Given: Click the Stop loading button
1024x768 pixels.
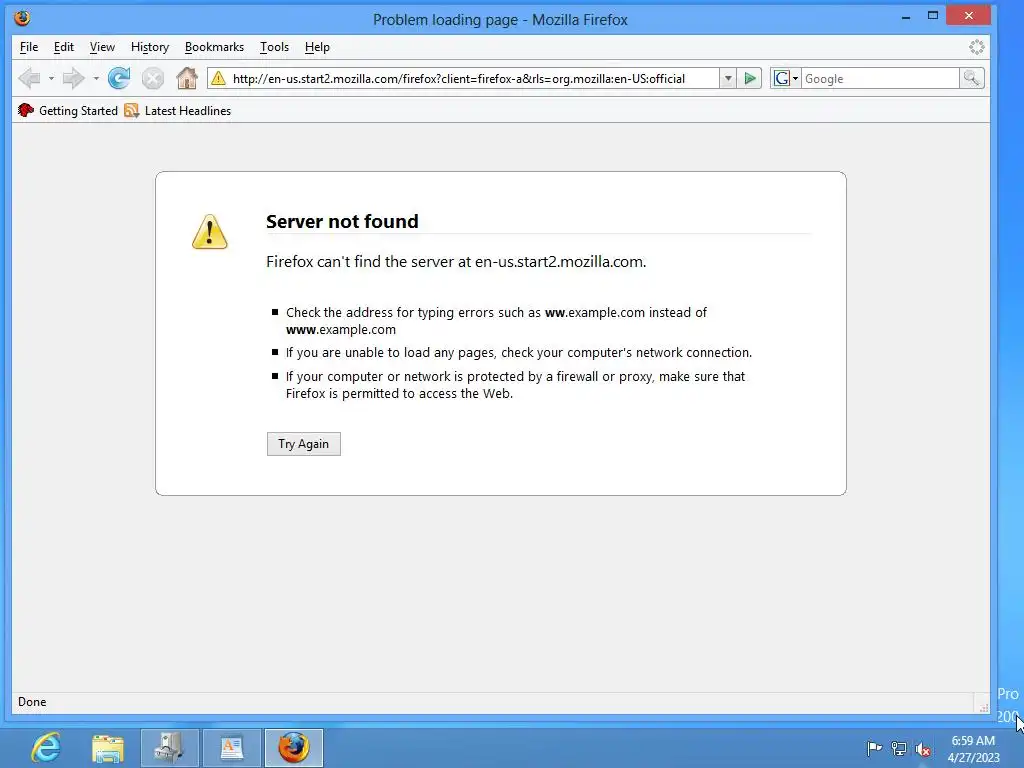Looking at the screenshot, I should [x=153, y=78].
